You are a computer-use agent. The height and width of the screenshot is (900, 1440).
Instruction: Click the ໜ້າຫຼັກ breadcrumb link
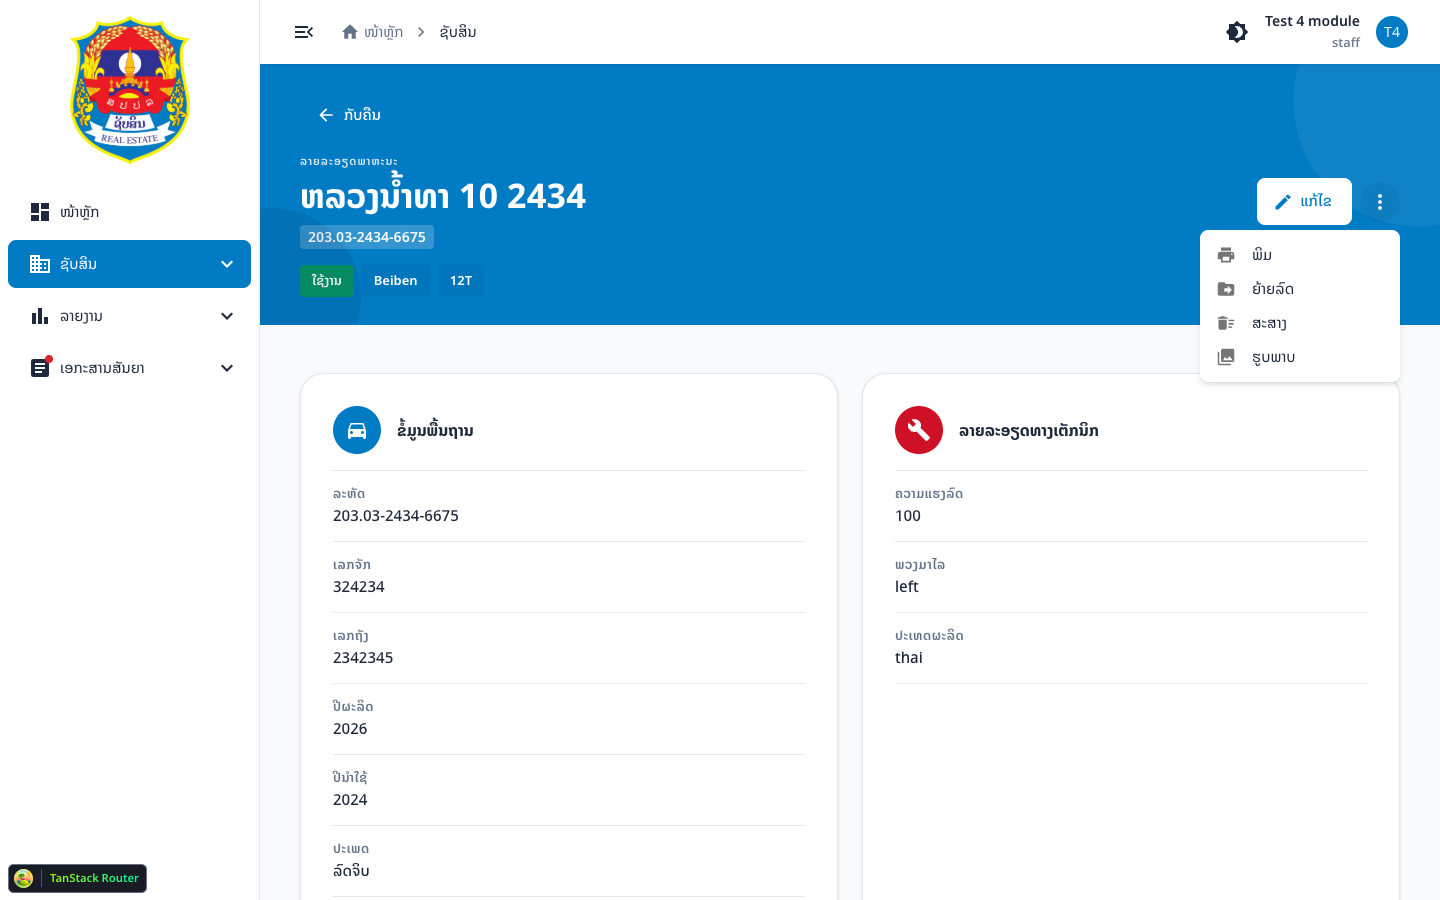tap(383, 32)
